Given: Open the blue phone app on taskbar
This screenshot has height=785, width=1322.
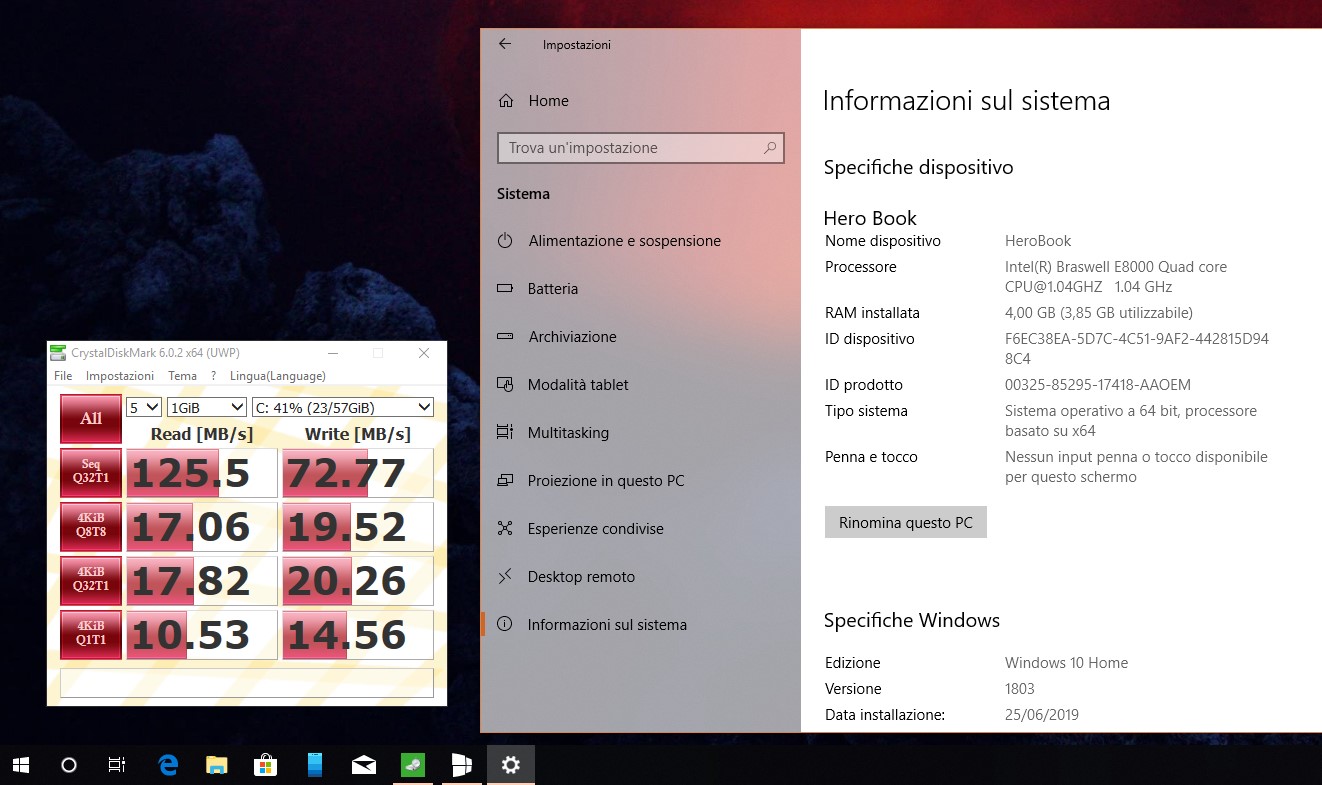Looking at the screenshot, I should (x=315, y=765).
